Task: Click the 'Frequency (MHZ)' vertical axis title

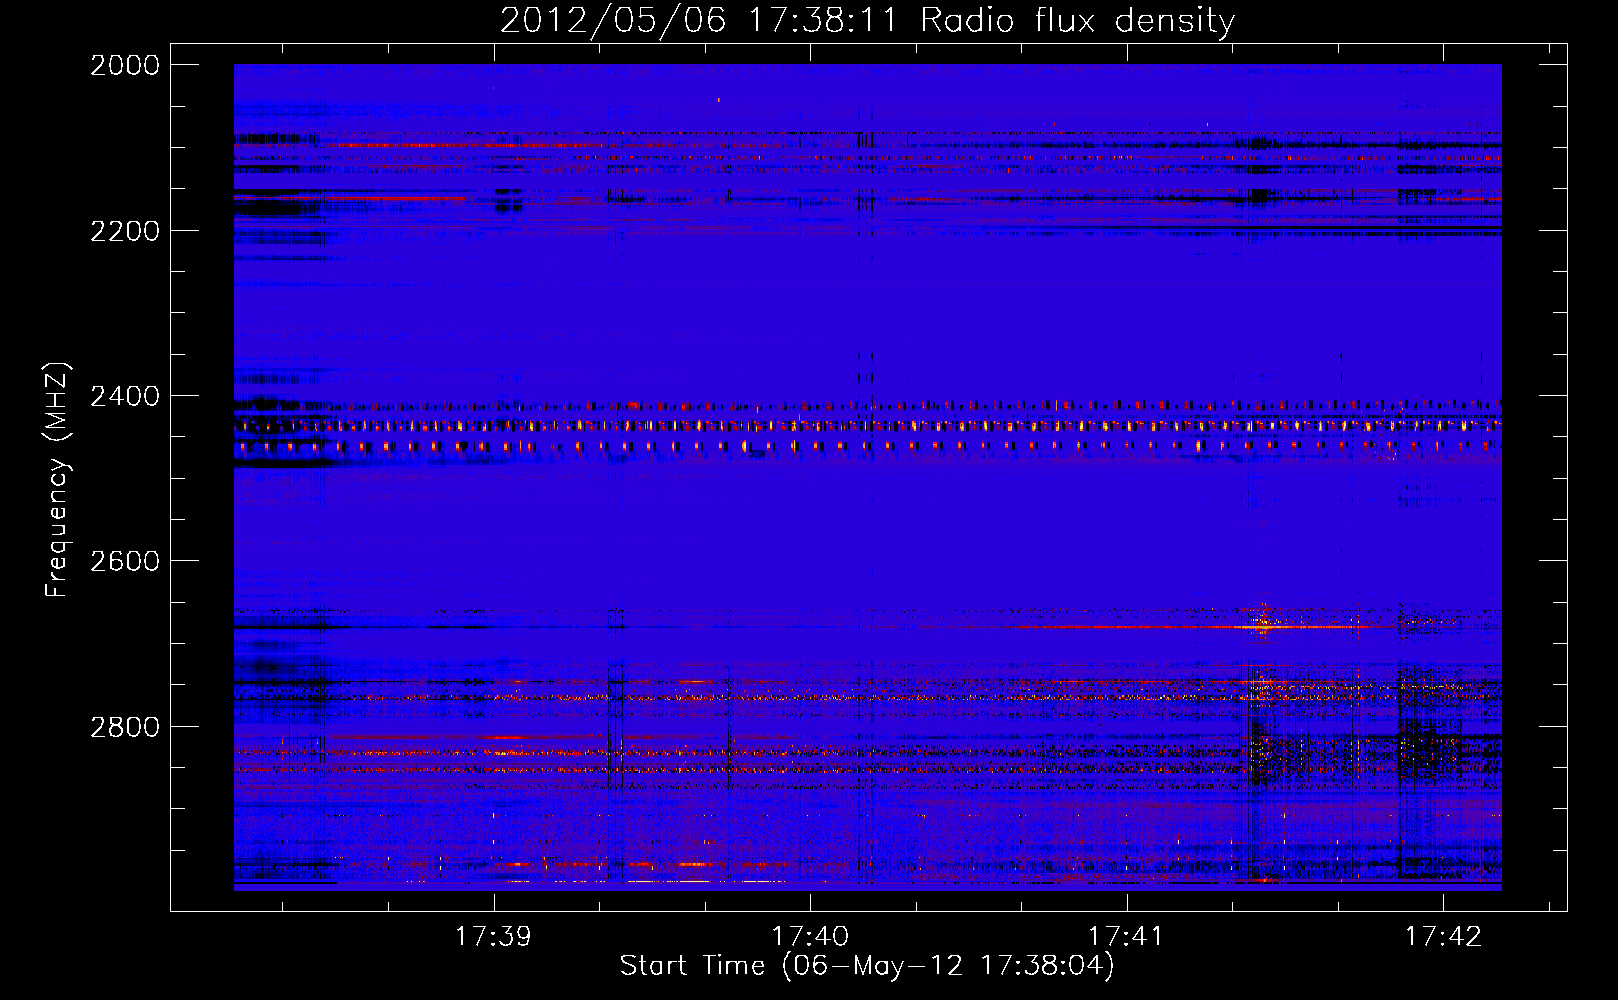Action: tap(58, 480)
